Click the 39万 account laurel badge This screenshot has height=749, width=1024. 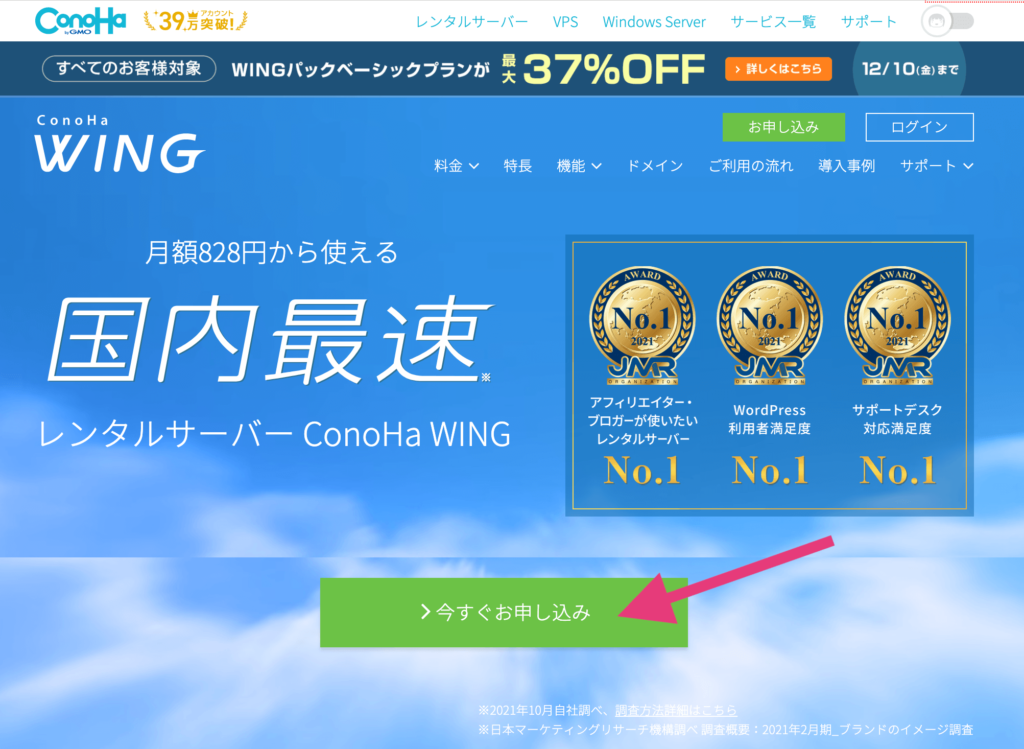tap(195, 21)
